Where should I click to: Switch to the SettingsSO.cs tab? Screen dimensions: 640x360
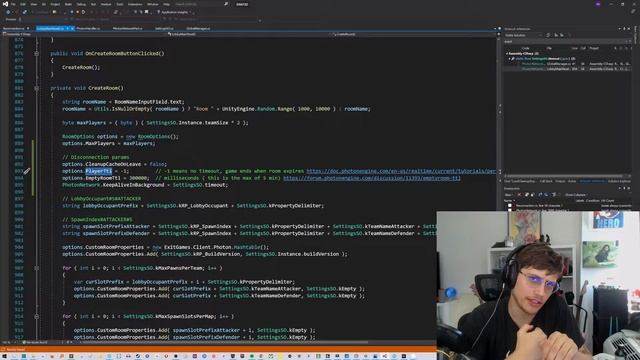[x=164, y=29]
